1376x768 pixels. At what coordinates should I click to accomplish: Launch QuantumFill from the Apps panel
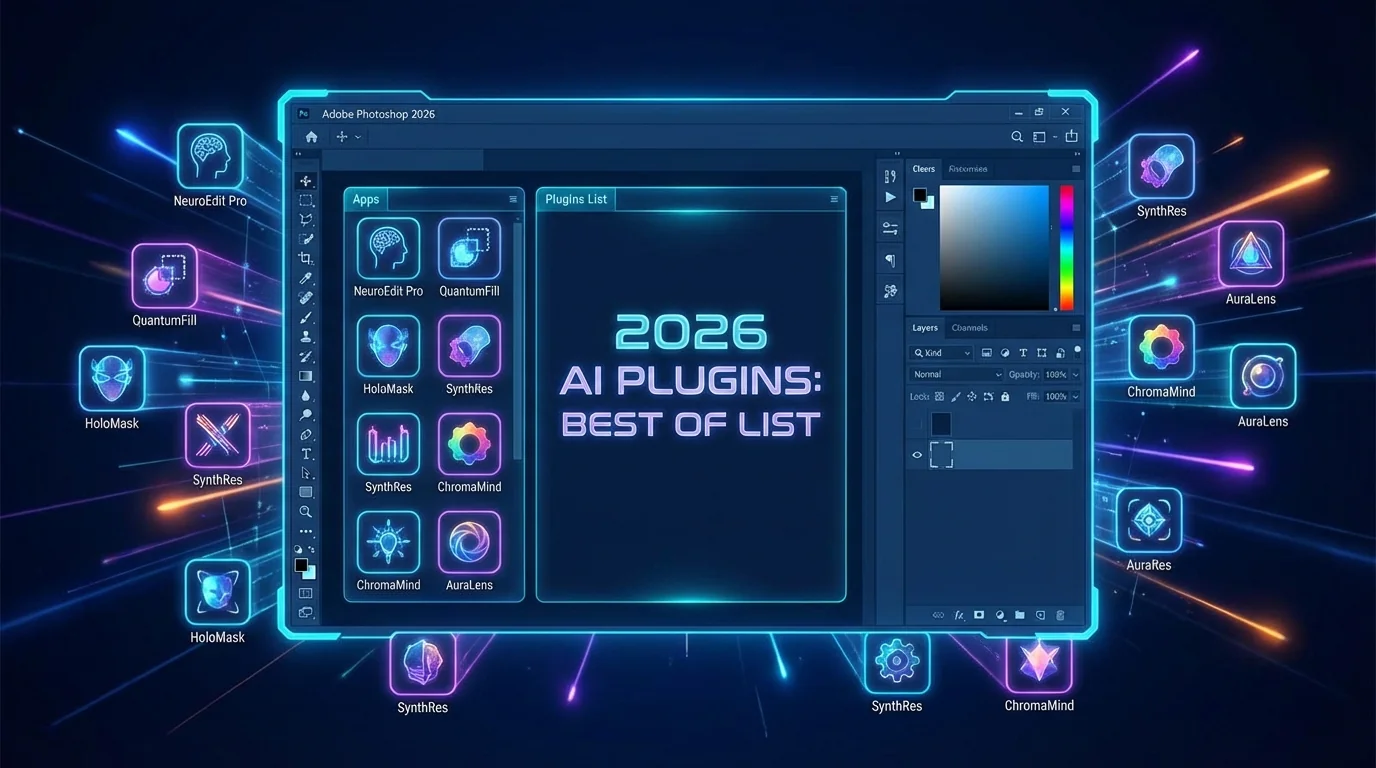click(469, 248)
